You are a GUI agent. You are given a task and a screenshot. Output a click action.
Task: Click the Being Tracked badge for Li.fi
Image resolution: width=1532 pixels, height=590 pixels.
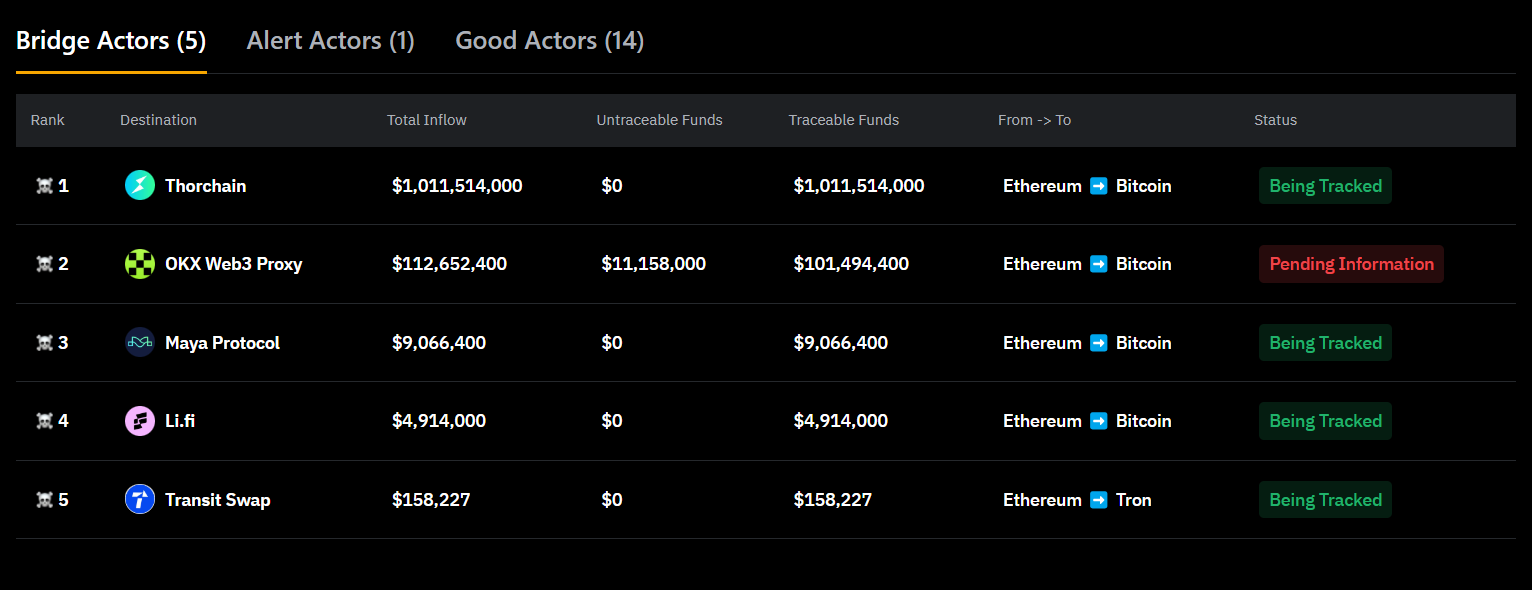coord(1325,421)
